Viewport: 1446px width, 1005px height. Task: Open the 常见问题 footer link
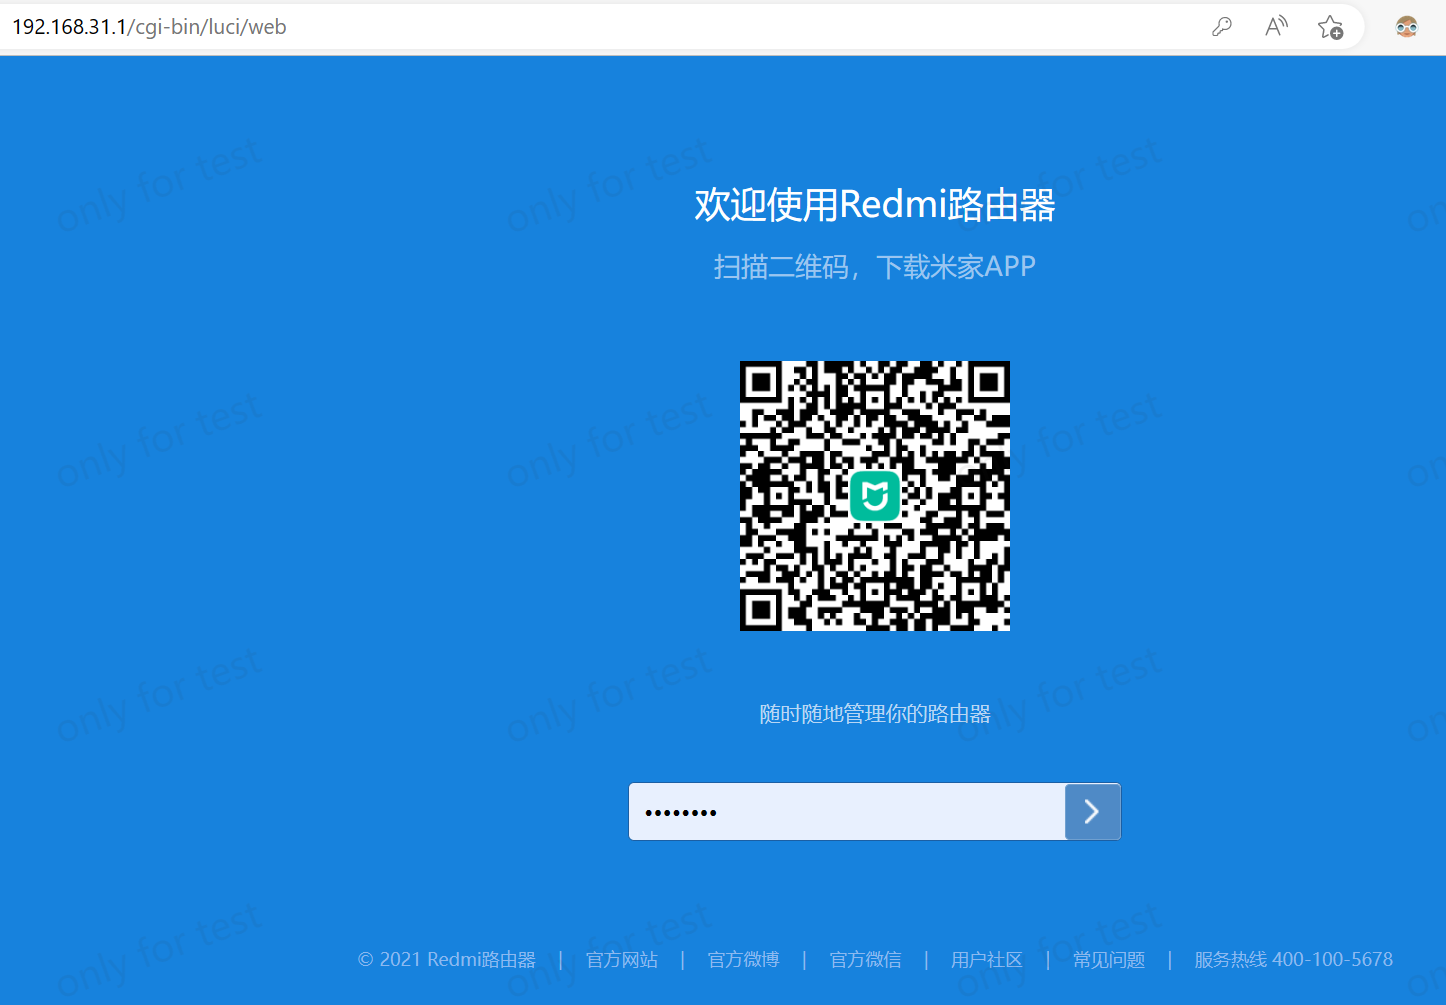(1108, 960)
